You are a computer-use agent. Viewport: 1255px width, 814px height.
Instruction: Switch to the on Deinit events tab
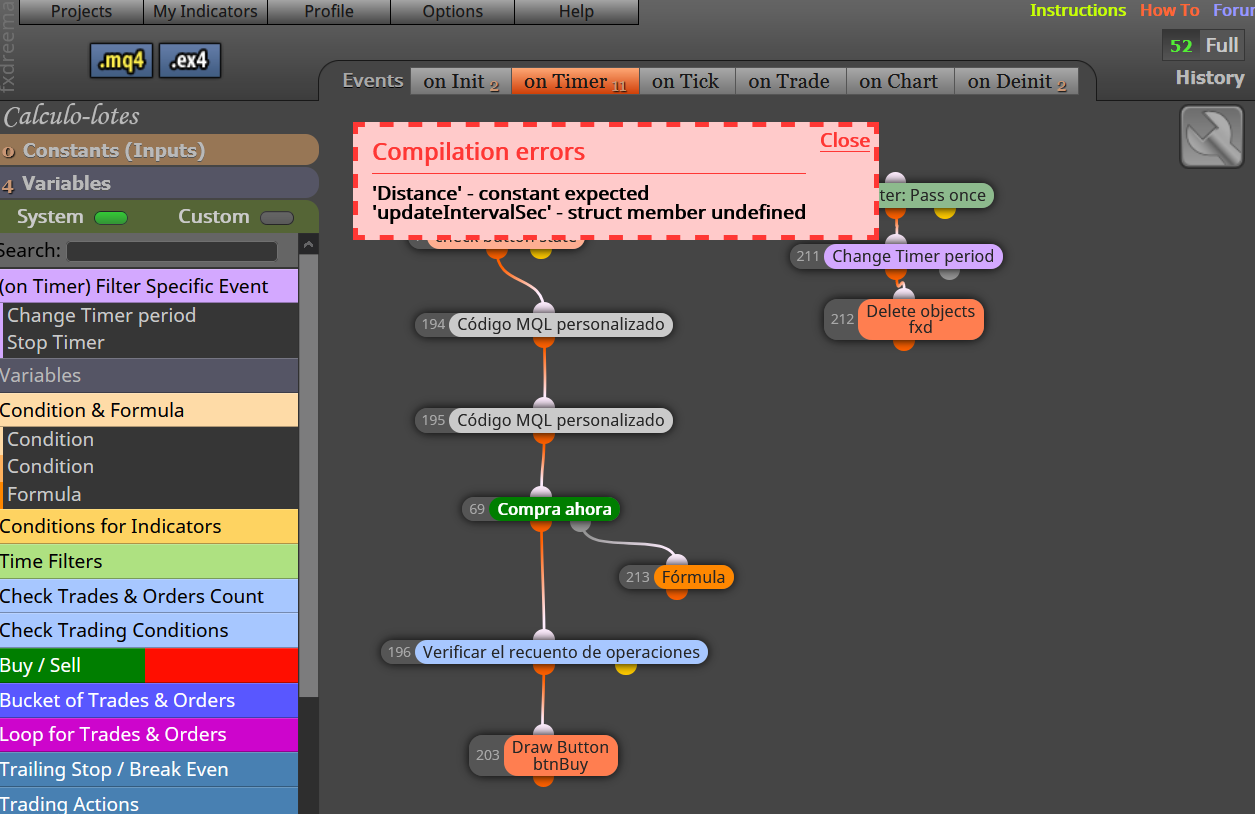coord(1017,82)
